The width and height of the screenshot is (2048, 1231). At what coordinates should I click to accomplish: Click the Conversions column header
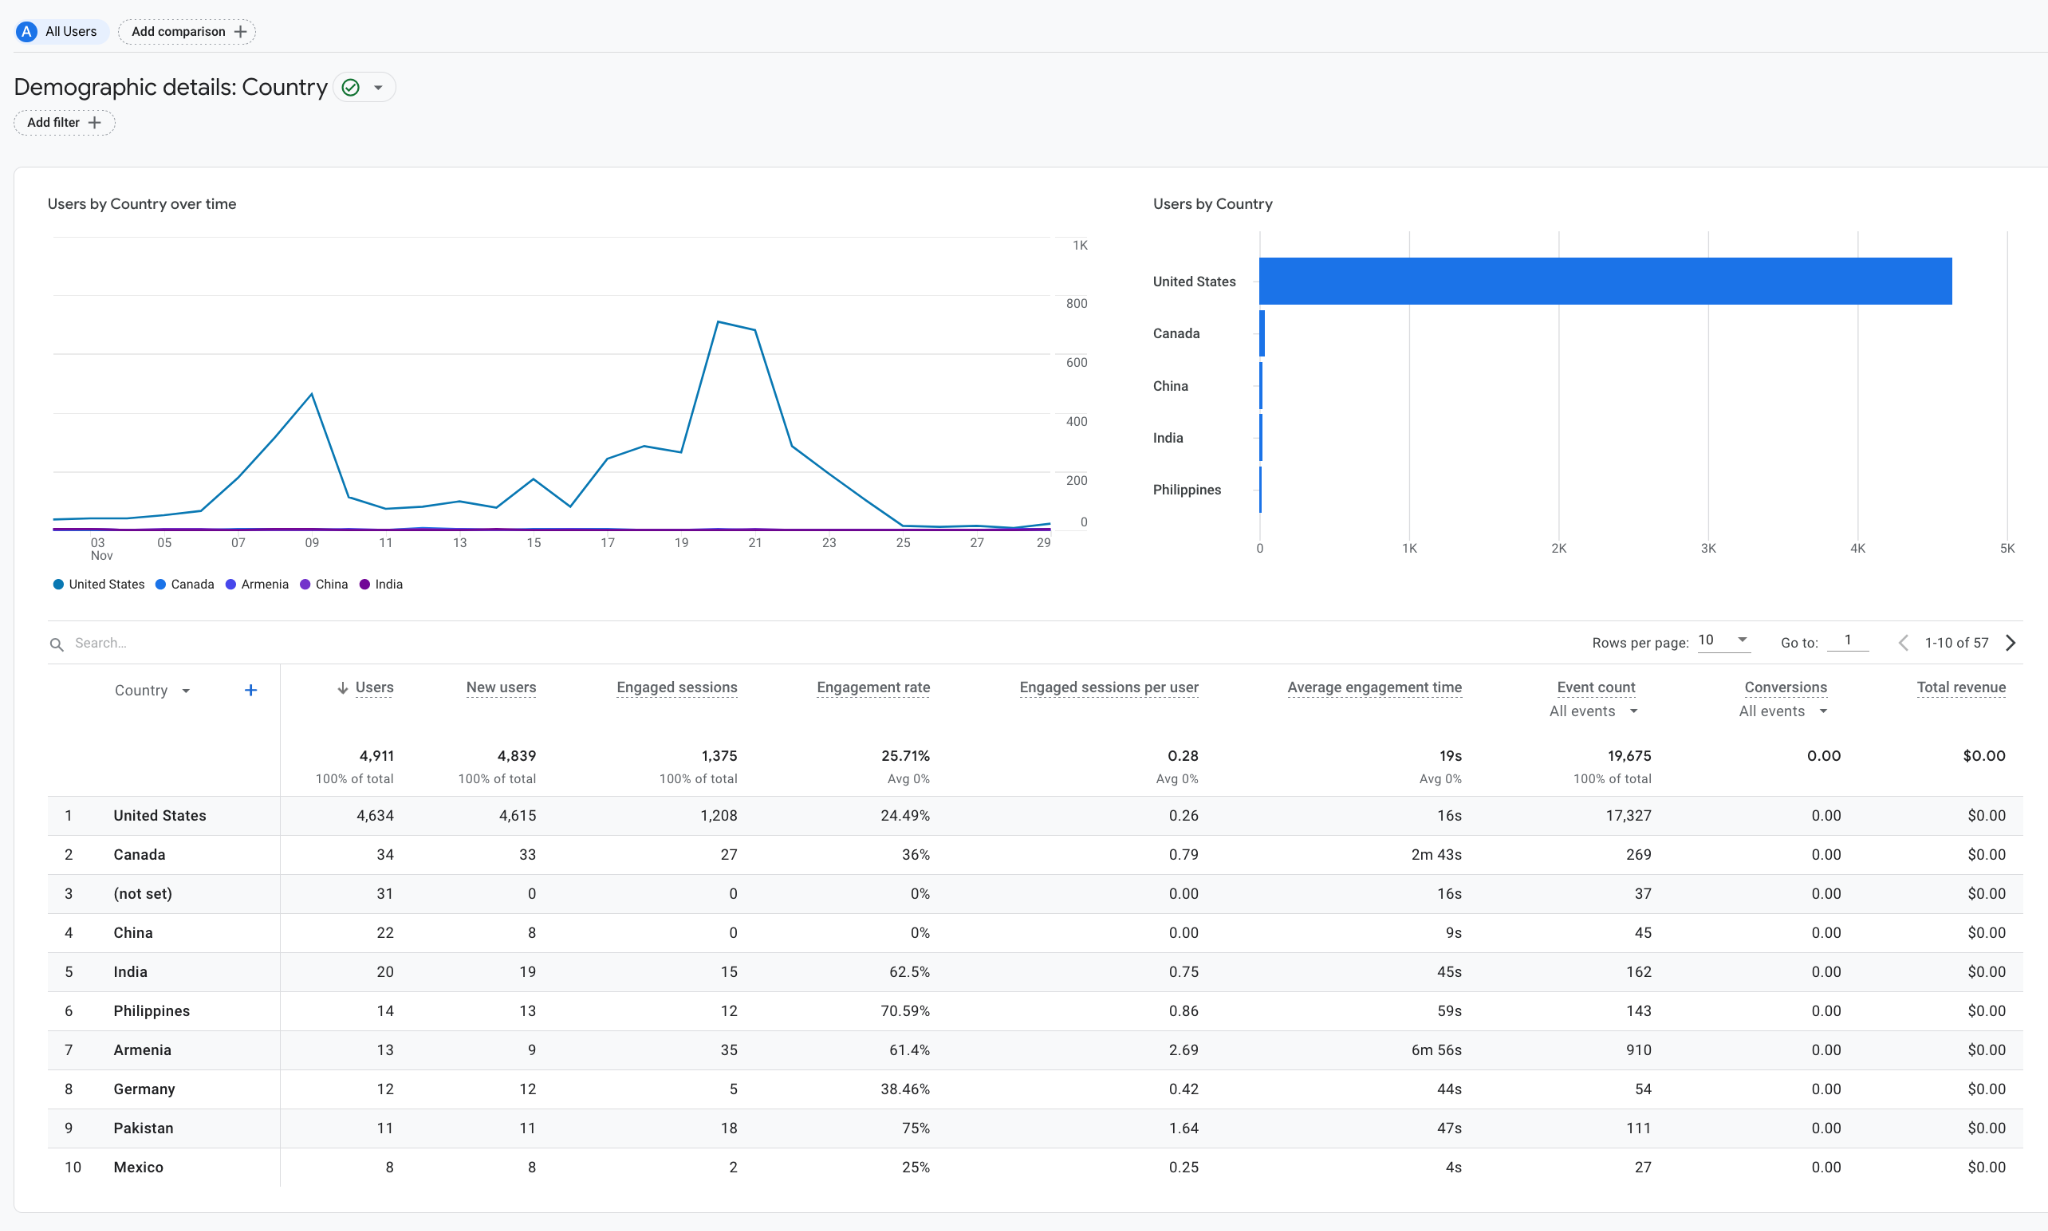[x=1785, y=688]
